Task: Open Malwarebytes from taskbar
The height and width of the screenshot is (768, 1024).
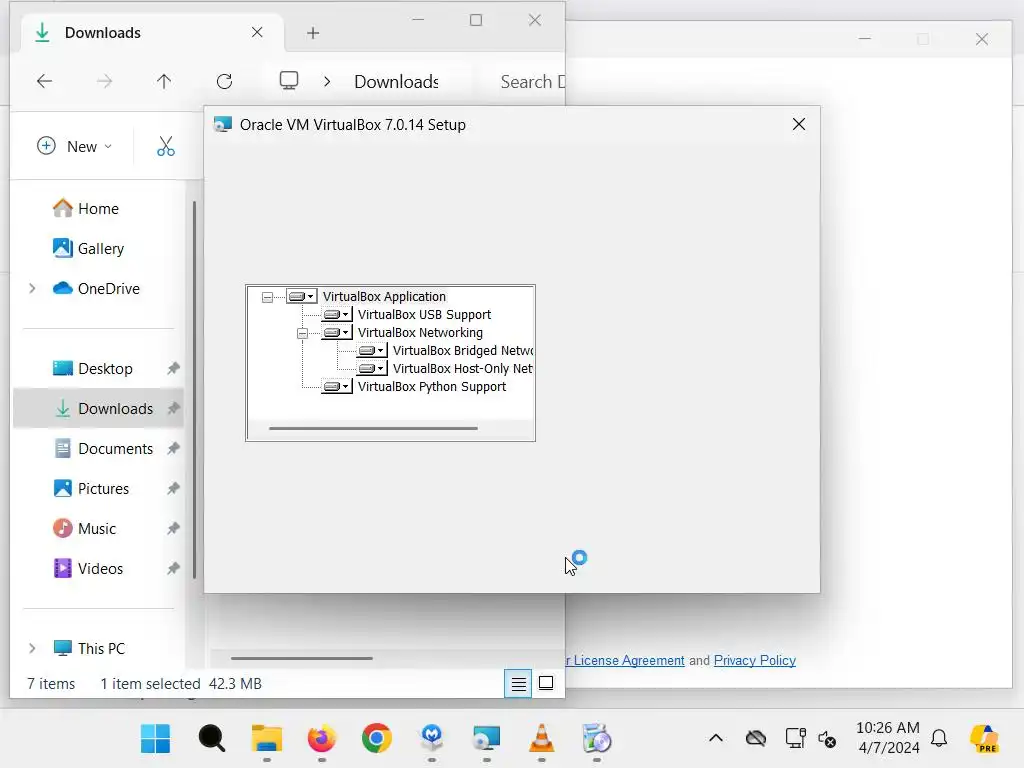Action: tap(432, 739)
